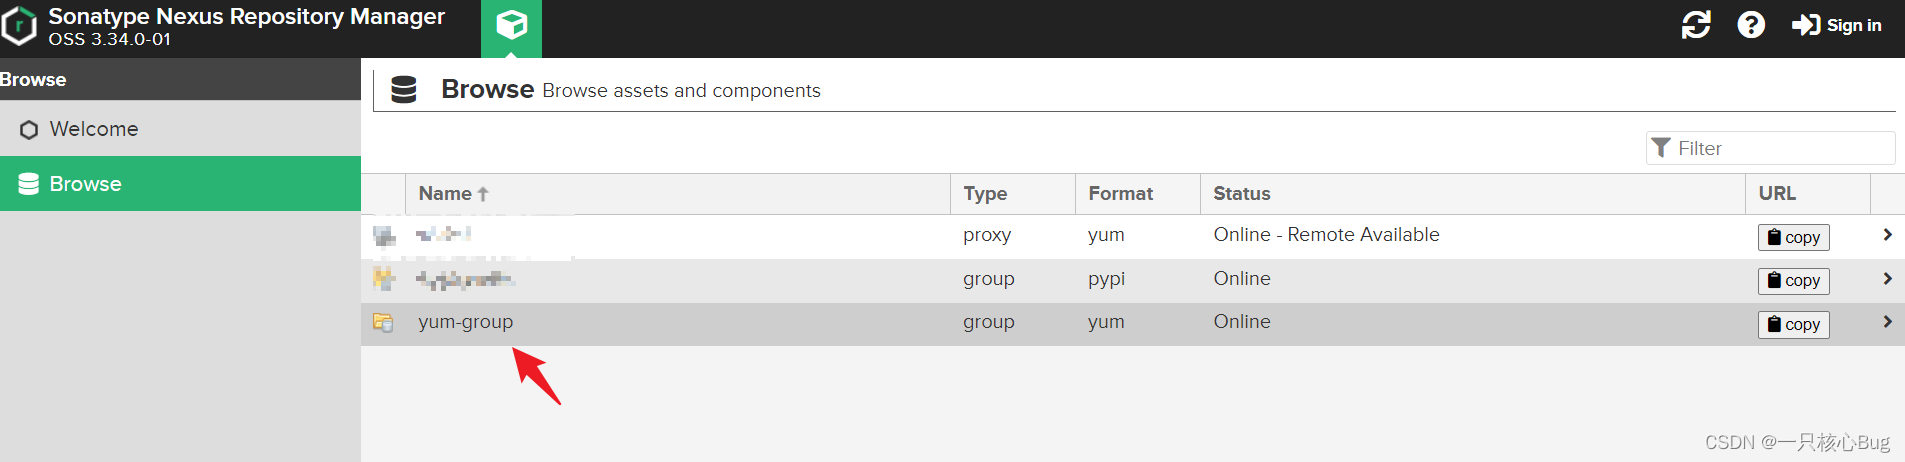Expand the pypi group row arrow
The image size is (1905, 462).
click(1887, 279)
